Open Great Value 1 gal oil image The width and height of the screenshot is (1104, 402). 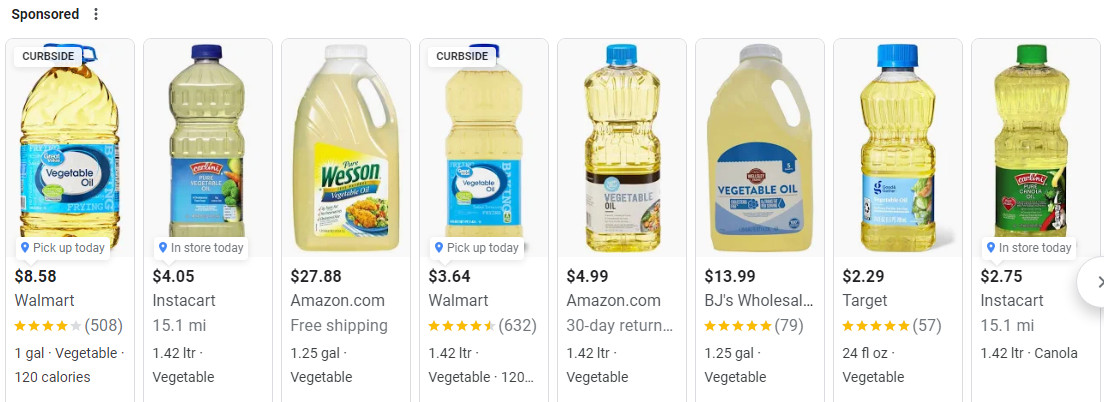pyautogui.click(x=70, y=148)
